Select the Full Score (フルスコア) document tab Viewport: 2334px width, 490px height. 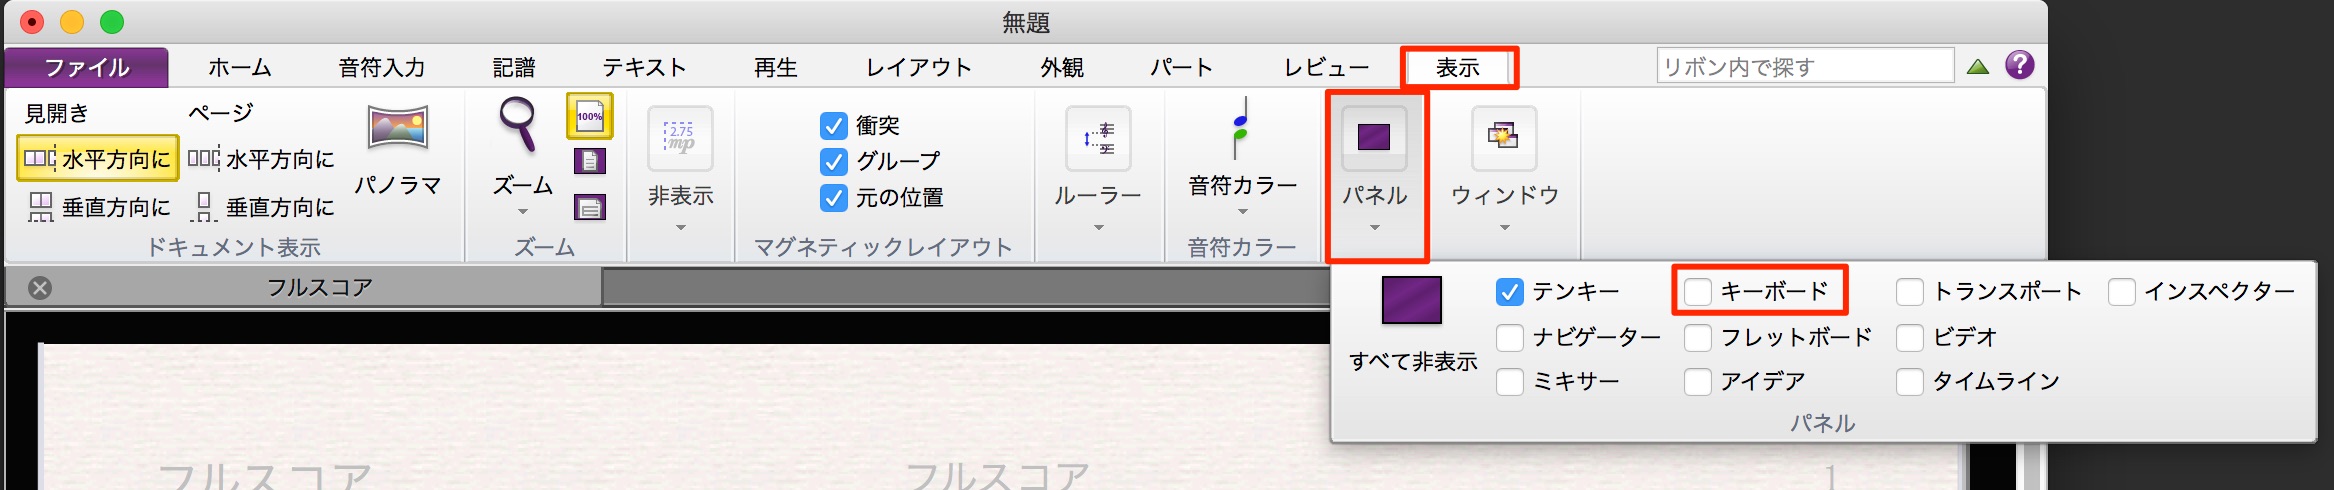point(304,288)
